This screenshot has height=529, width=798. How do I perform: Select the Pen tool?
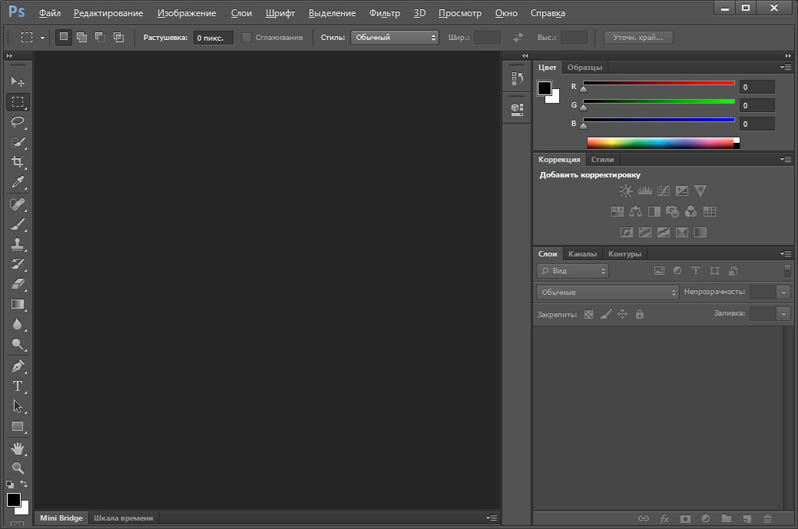[17, 366]
